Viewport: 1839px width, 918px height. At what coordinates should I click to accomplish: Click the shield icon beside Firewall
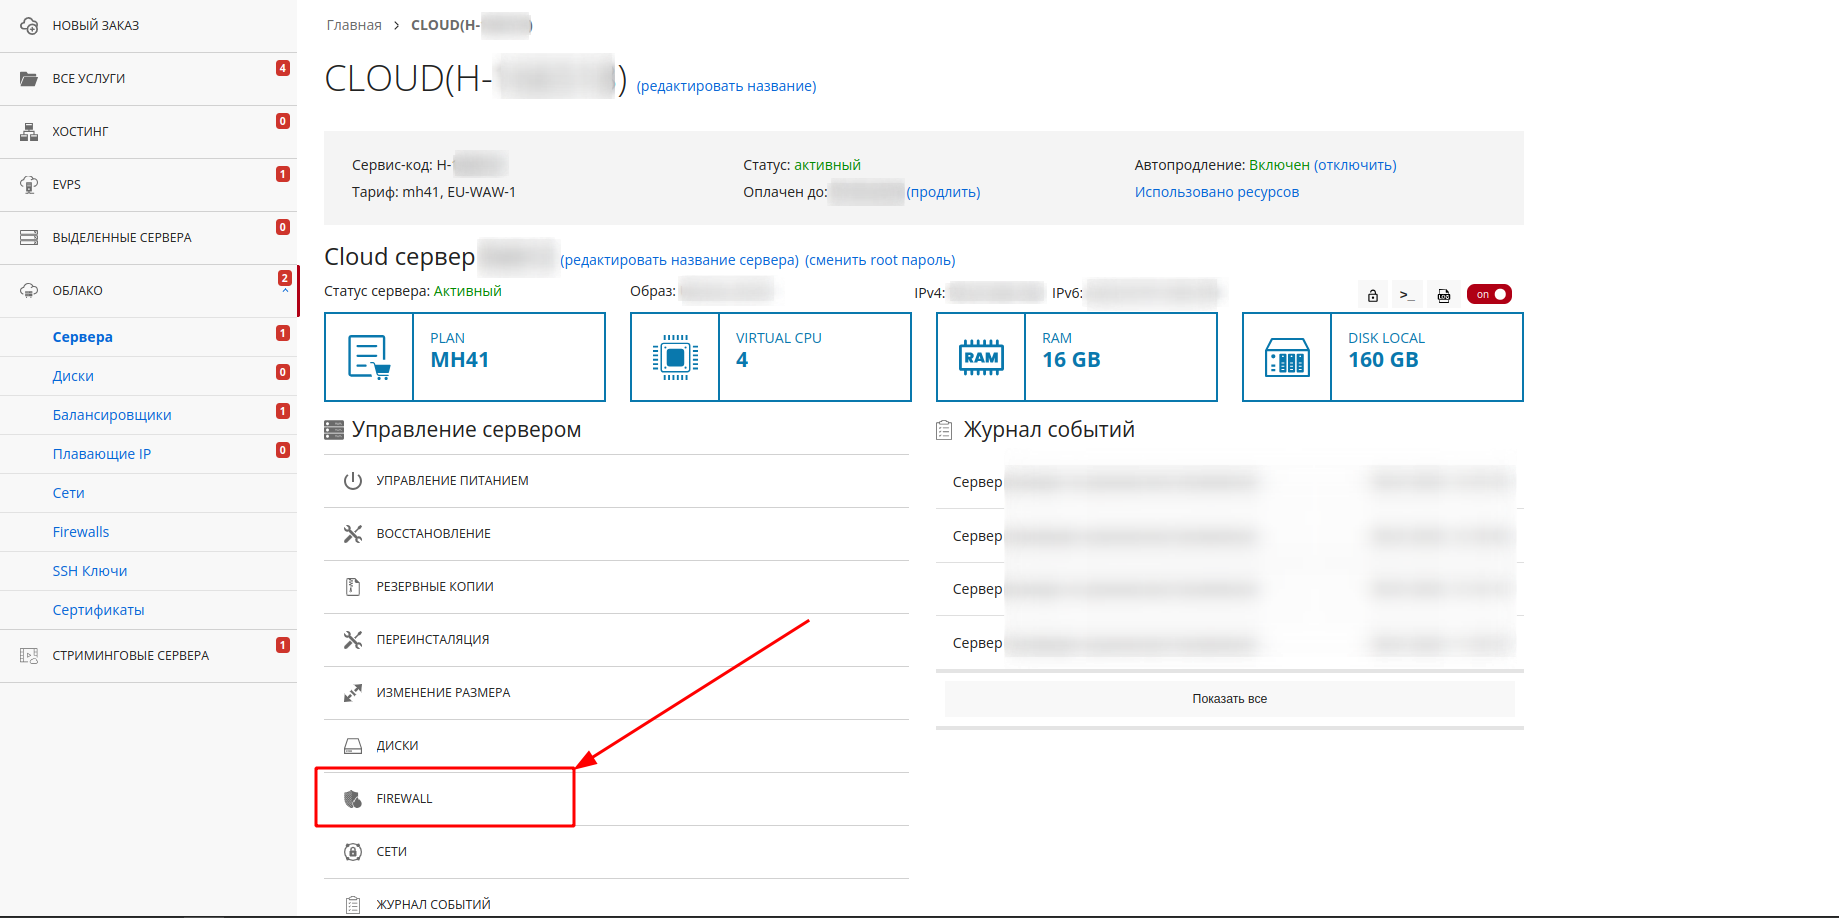353,799
